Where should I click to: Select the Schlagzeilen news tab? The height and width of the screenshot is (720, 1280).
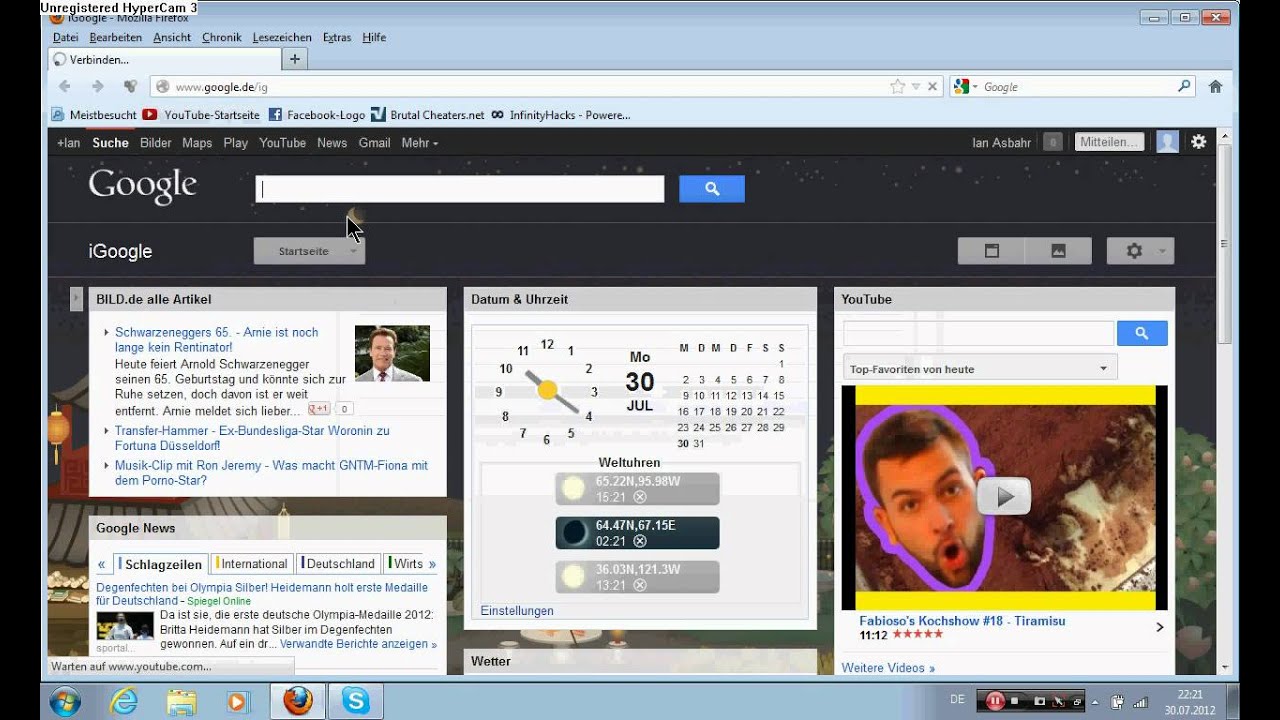(x=161, y=564)
